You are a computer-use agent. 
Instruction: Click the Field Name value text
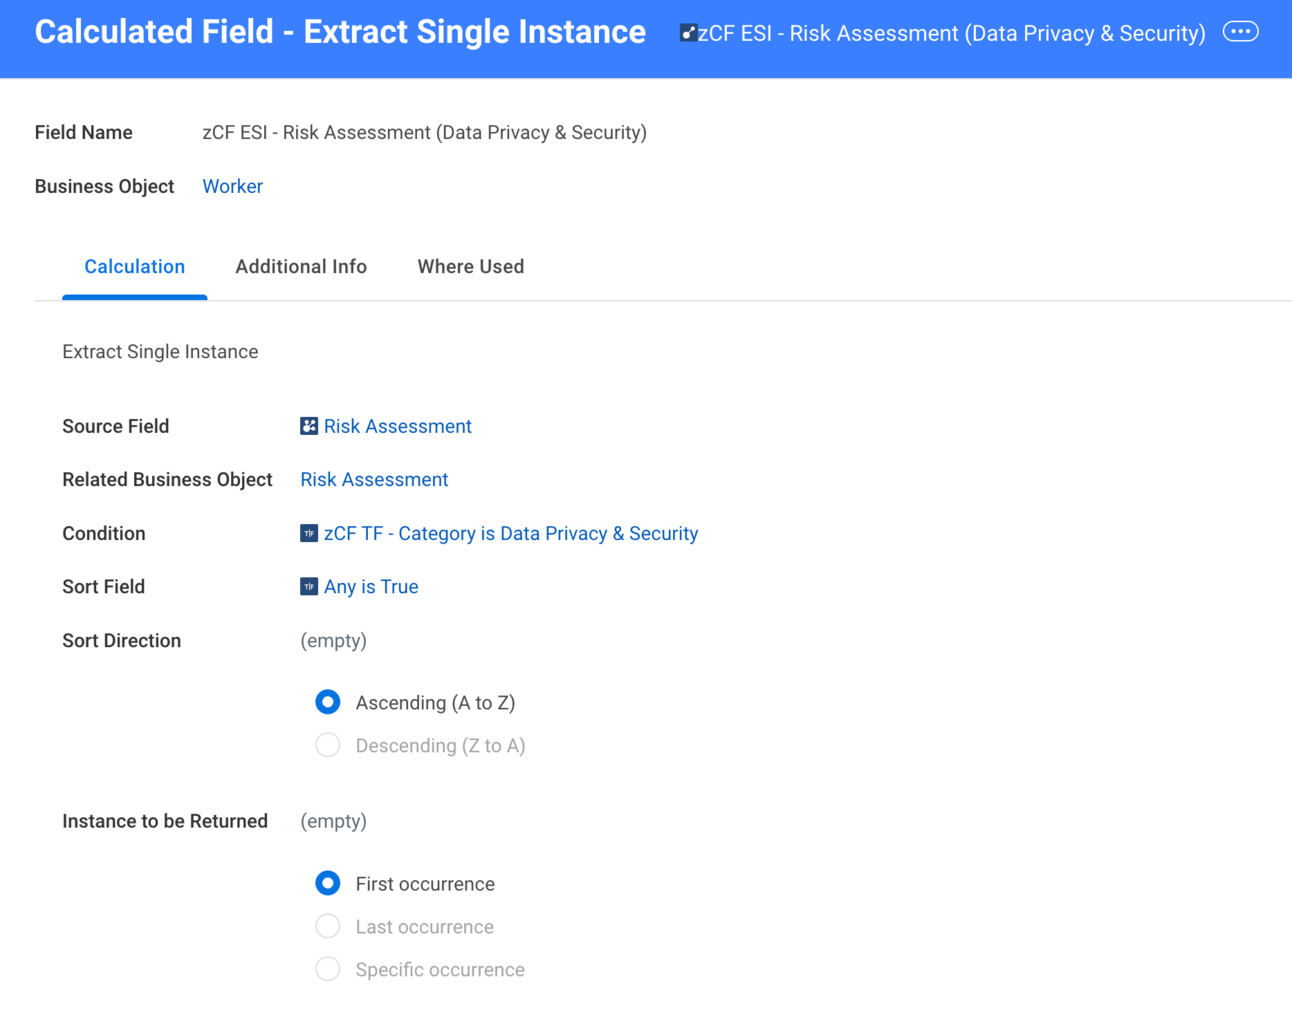point(424,133)
